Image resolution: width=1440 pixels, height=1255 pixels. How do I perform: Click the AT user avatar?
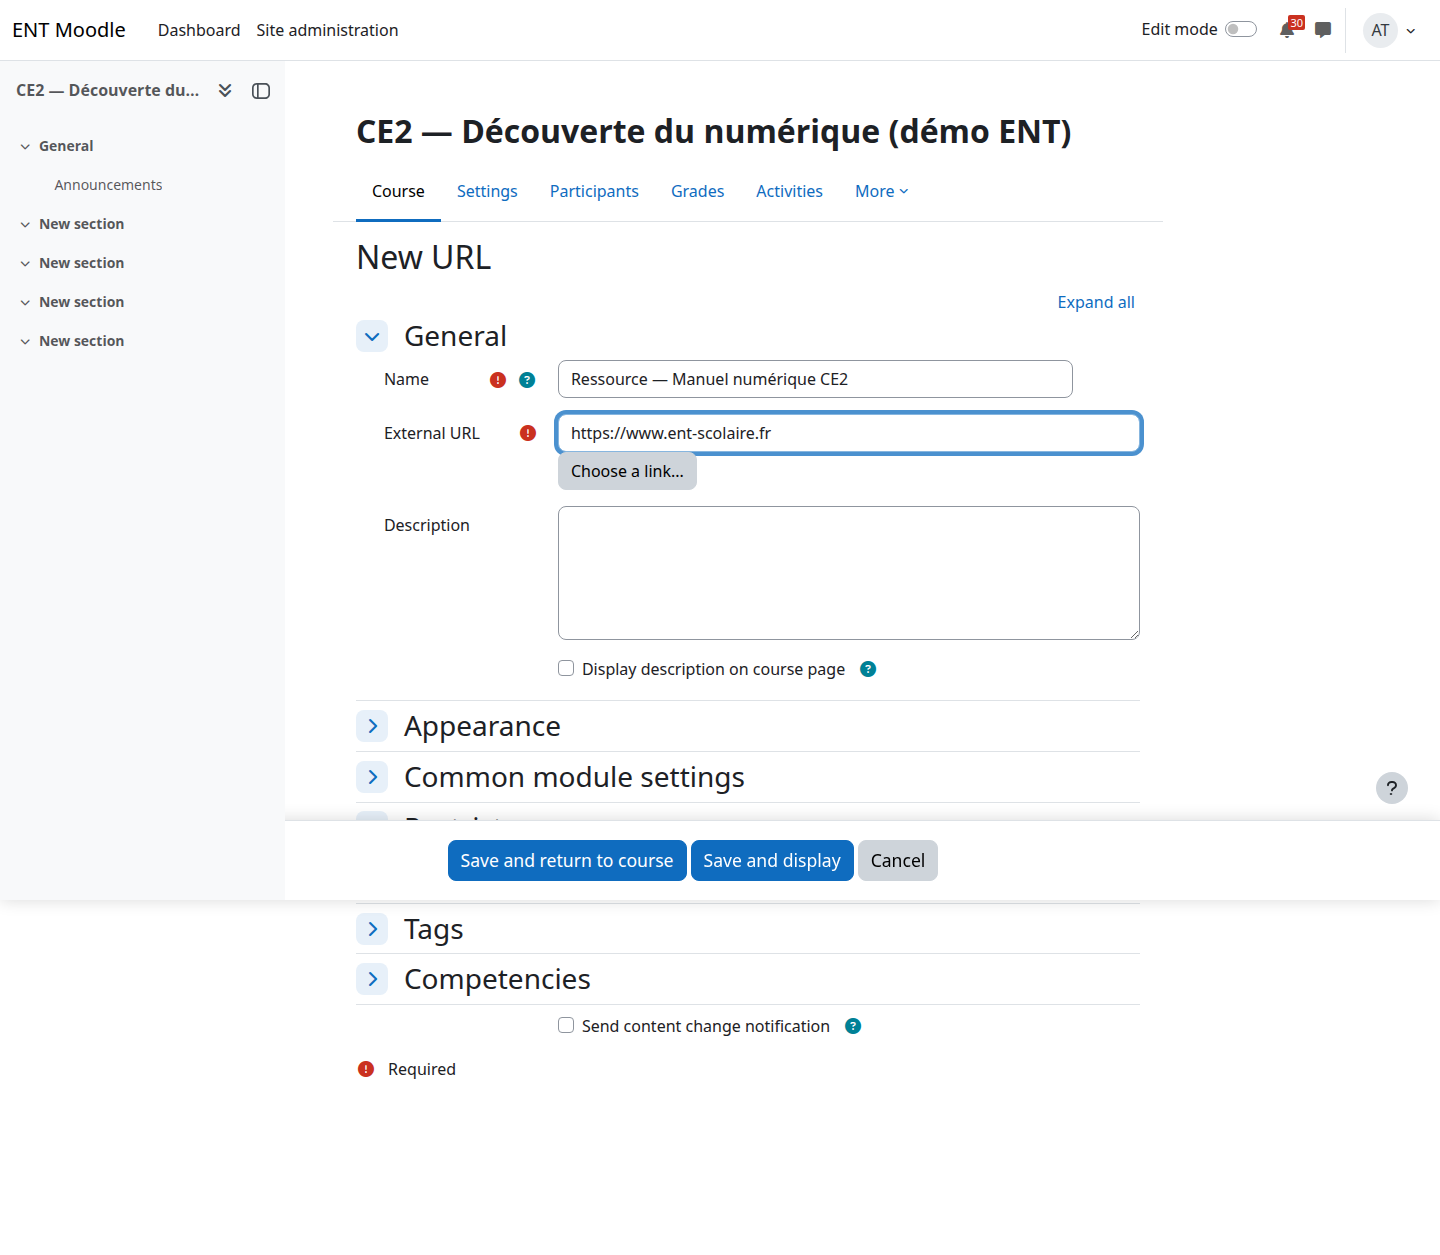point(1380,30)
